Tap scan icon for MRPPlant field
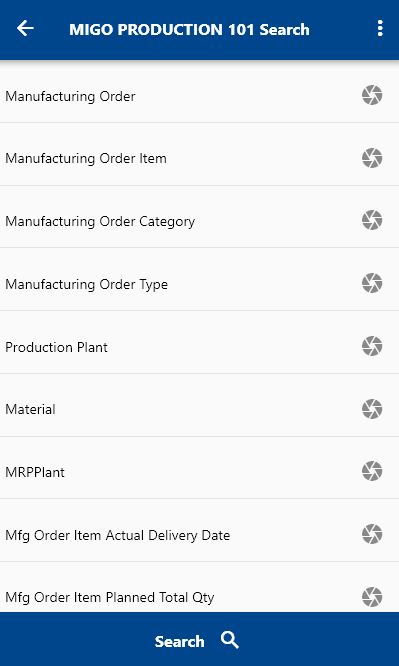The width and height of the screenshot is (399, 666). (x=372, y=471)
